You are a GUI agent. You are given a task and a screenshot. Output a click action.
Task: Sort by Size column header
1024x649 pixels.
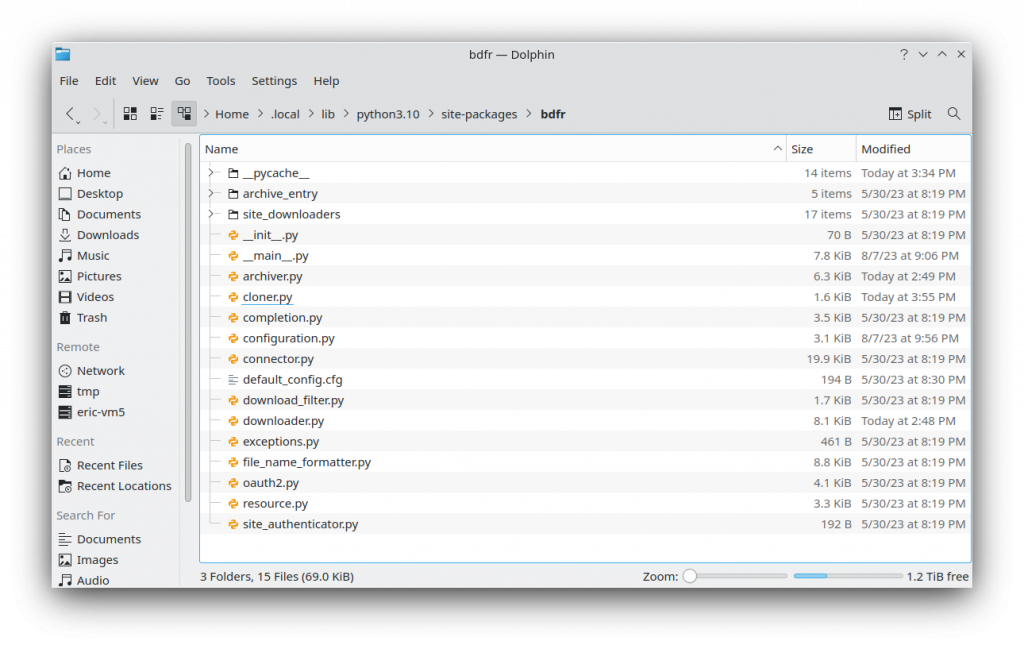point(821,149)
